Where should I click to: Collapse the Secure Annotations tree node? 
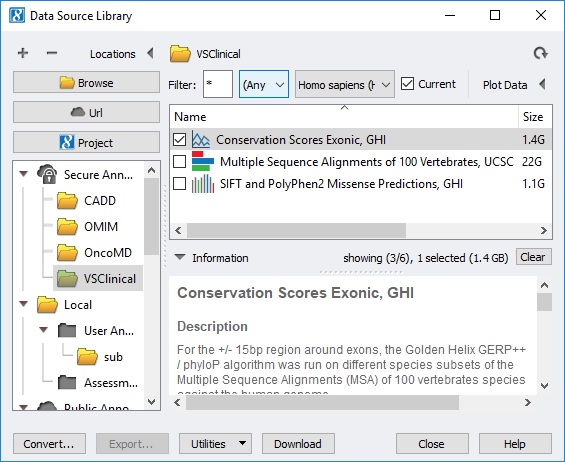(24, 174)
